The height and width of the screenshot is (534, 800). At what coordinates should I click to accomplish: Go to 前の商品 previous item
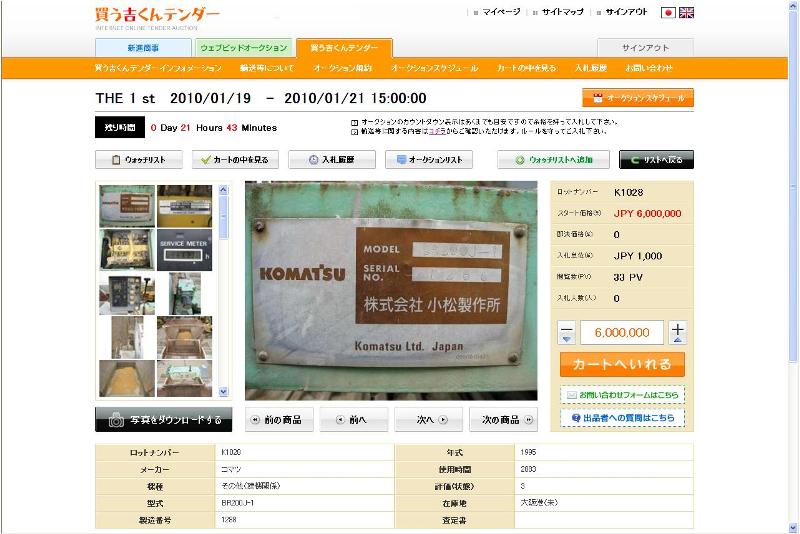(x=279, y=420)
